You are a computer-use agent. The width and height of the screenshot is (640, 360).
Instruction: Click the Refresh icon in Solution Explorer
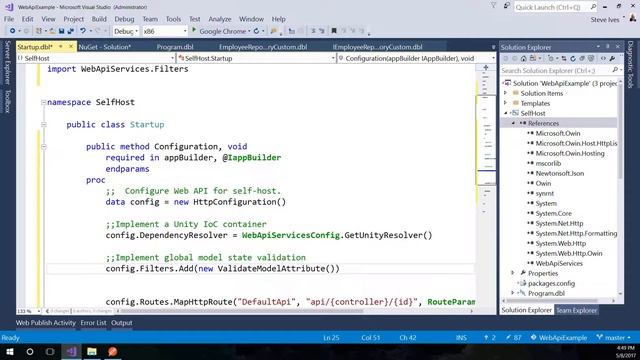click(x=573, y=59)
